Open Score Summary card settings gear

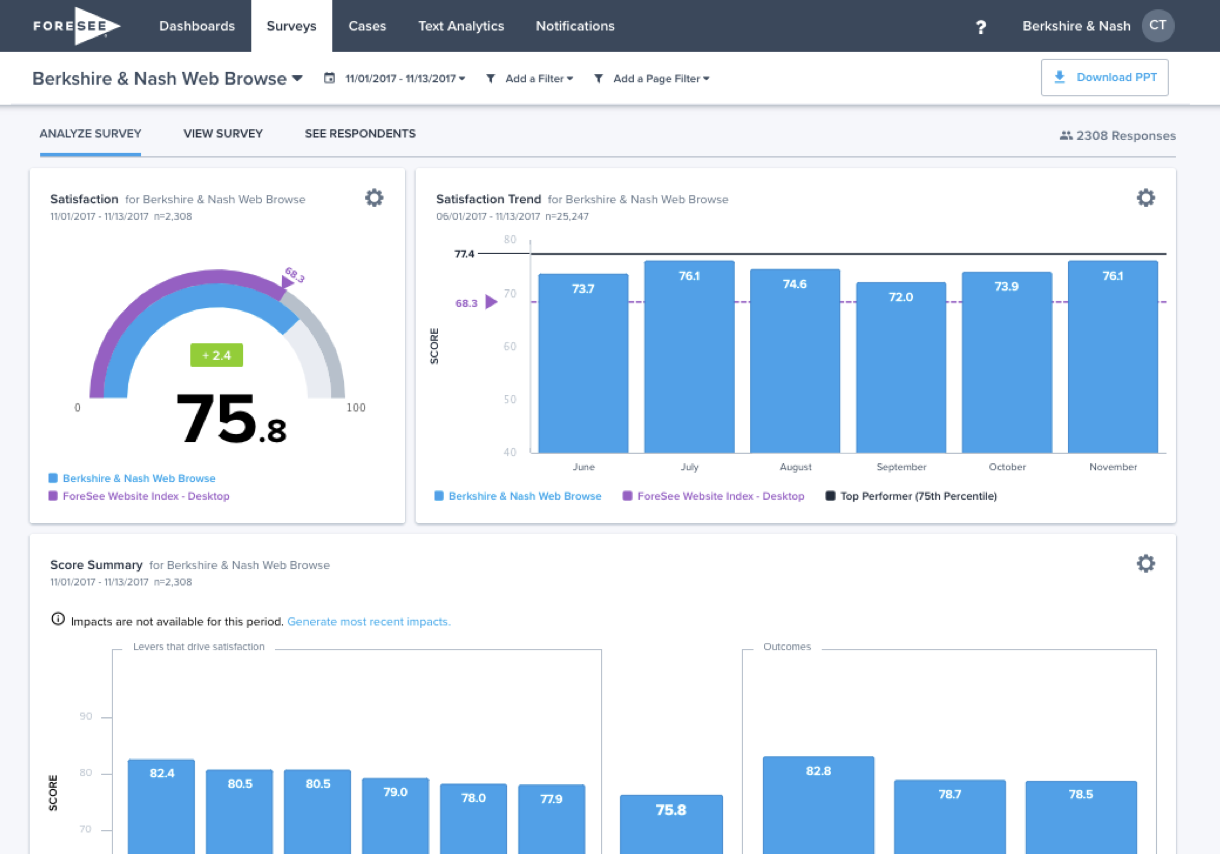tap(1146, 564)
